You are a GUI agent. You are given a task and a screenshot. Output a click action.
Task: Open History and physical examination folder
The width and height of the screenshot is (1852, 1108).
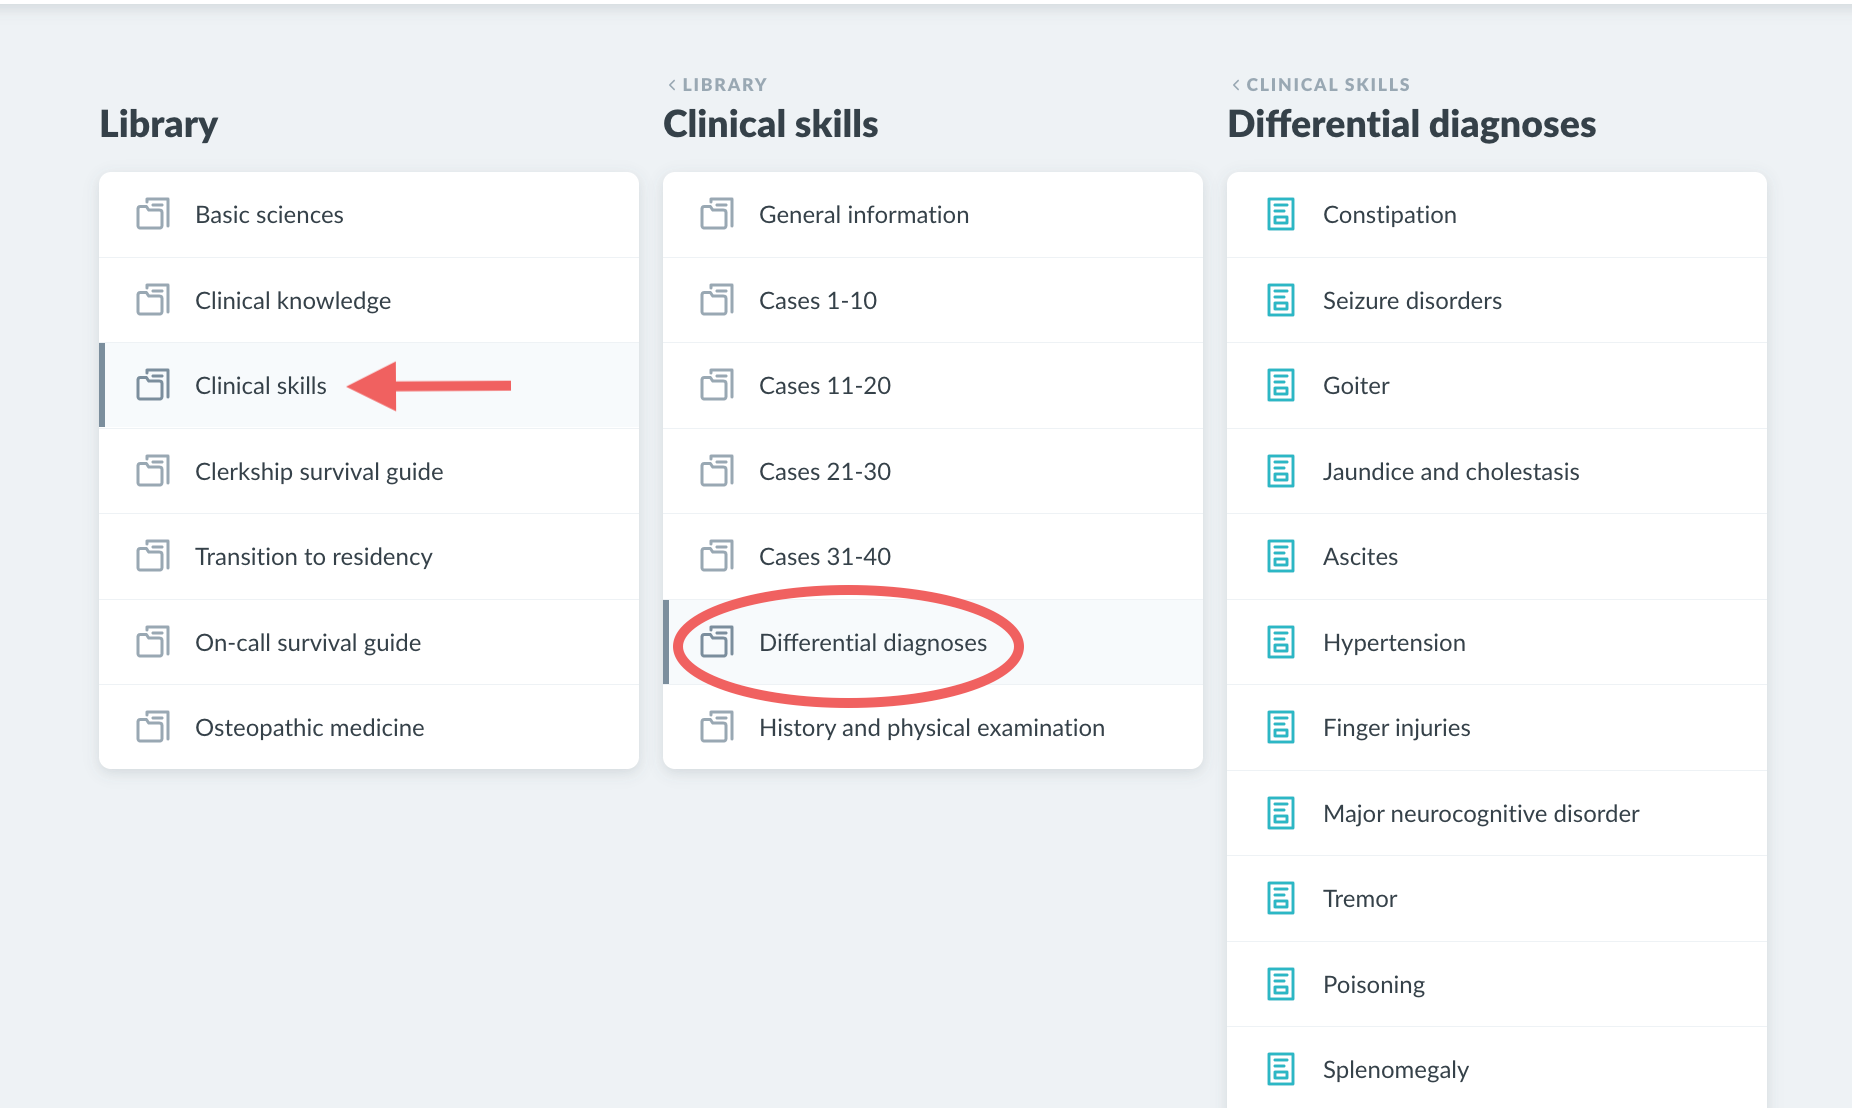point(933,727)
